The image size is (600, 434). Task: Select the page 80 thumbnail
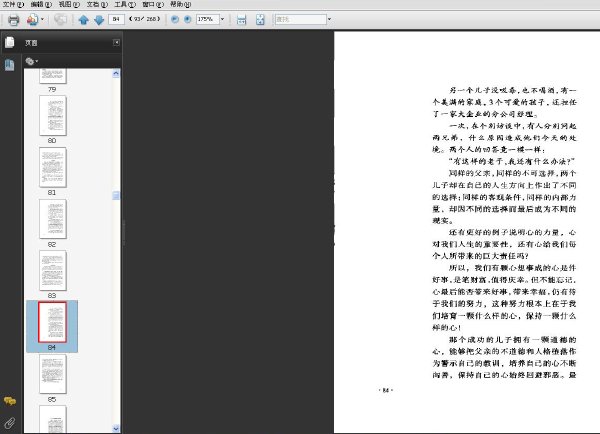pos(53,116)
